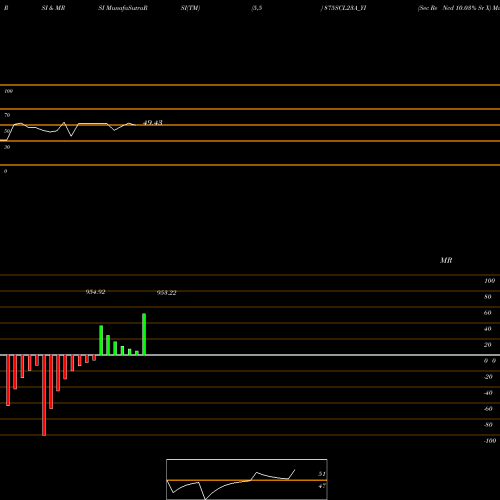The image size is (500, 500).
Task: Click the 'SI & MR' header text
Action: pos(53,8)
